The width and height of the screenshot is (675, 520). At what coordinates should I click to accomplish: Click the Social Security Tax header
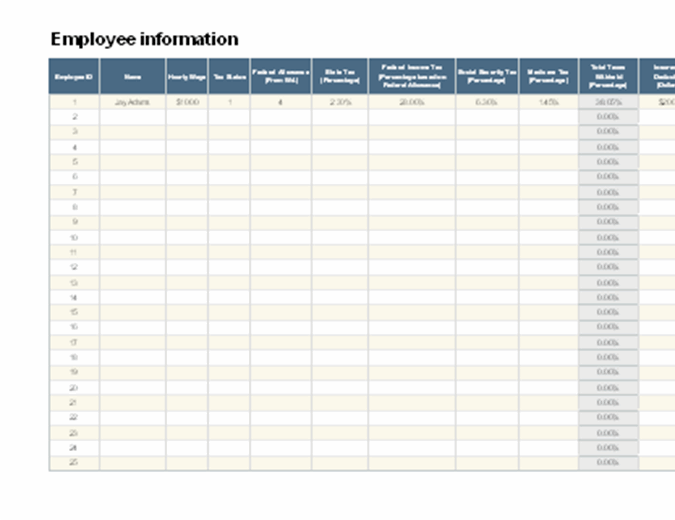486,76
